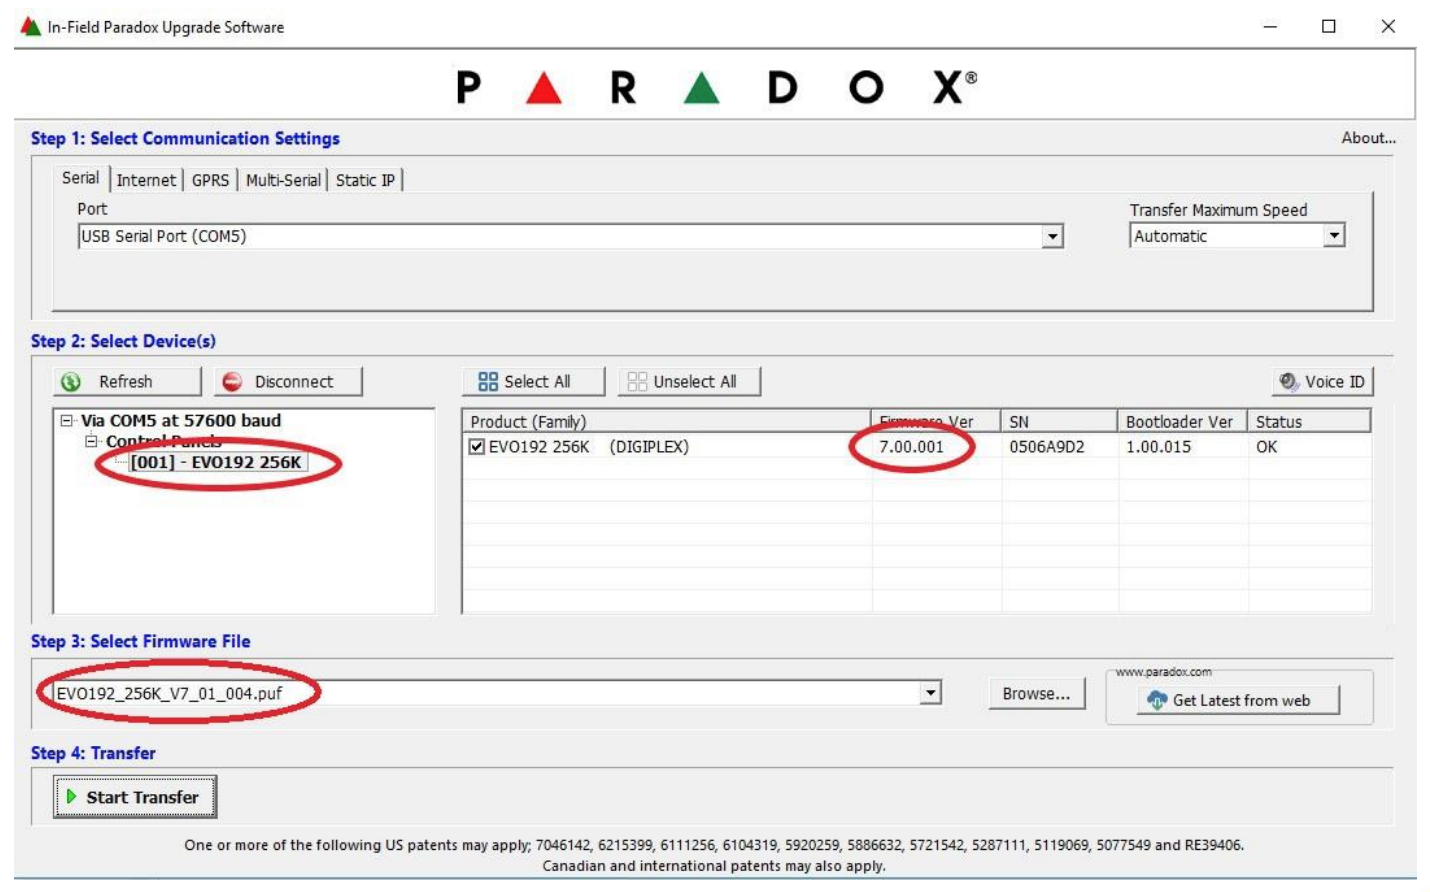Click Start Transfer button
Screen dimensions: 1430x892
[135, 797]
